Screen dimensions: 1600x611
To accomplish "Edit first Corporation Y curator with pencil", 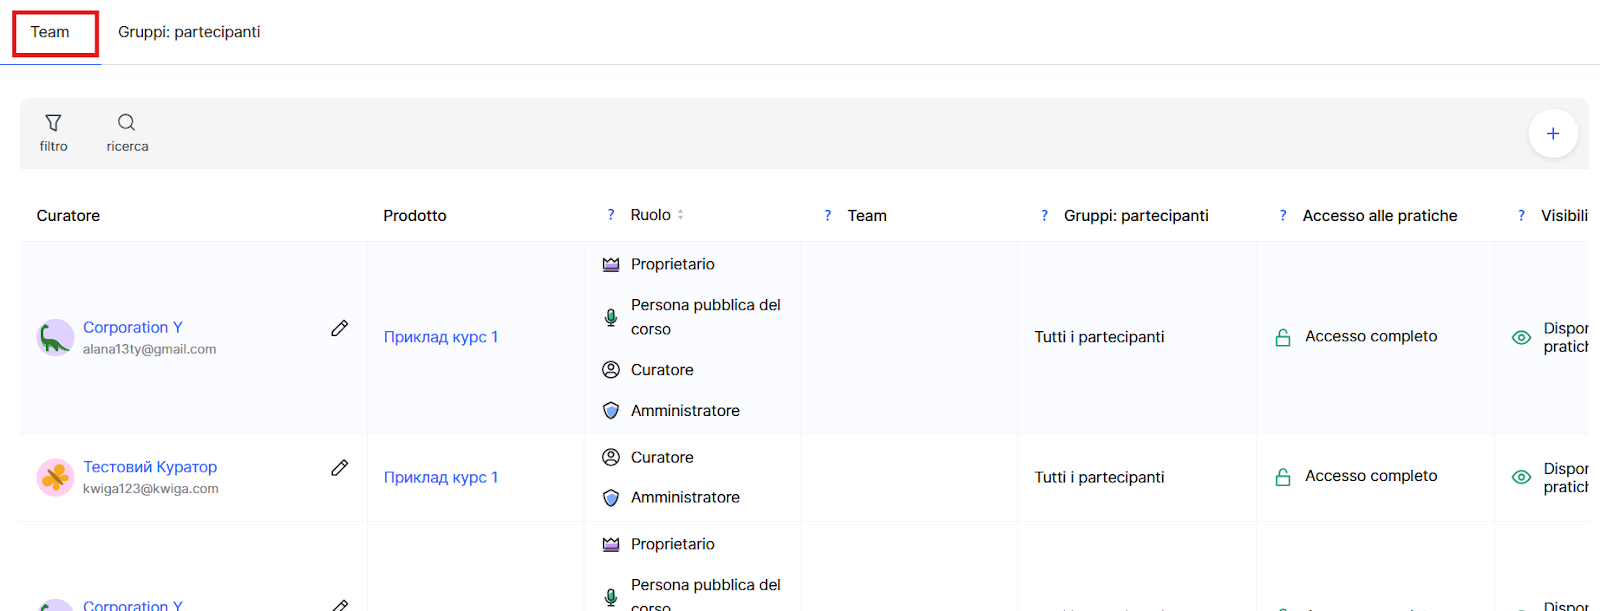I will click(x=340, y=328).
